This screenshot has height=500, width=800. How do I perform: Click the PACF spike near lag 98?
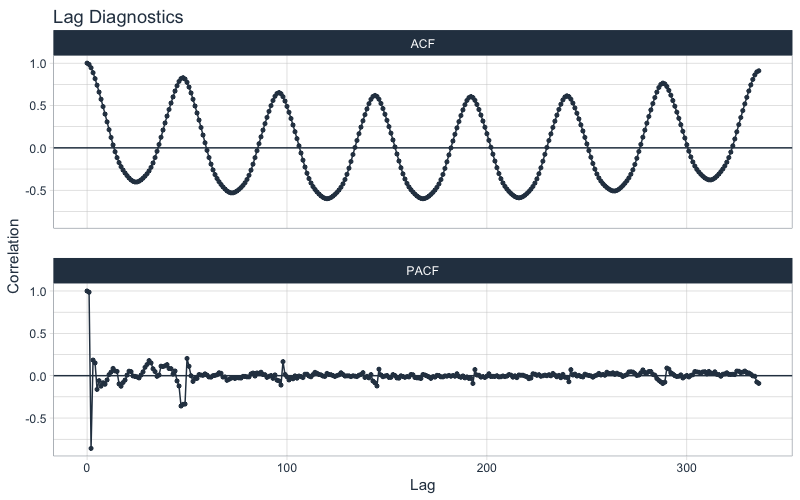pyautogui.click(x=283, y=362)
